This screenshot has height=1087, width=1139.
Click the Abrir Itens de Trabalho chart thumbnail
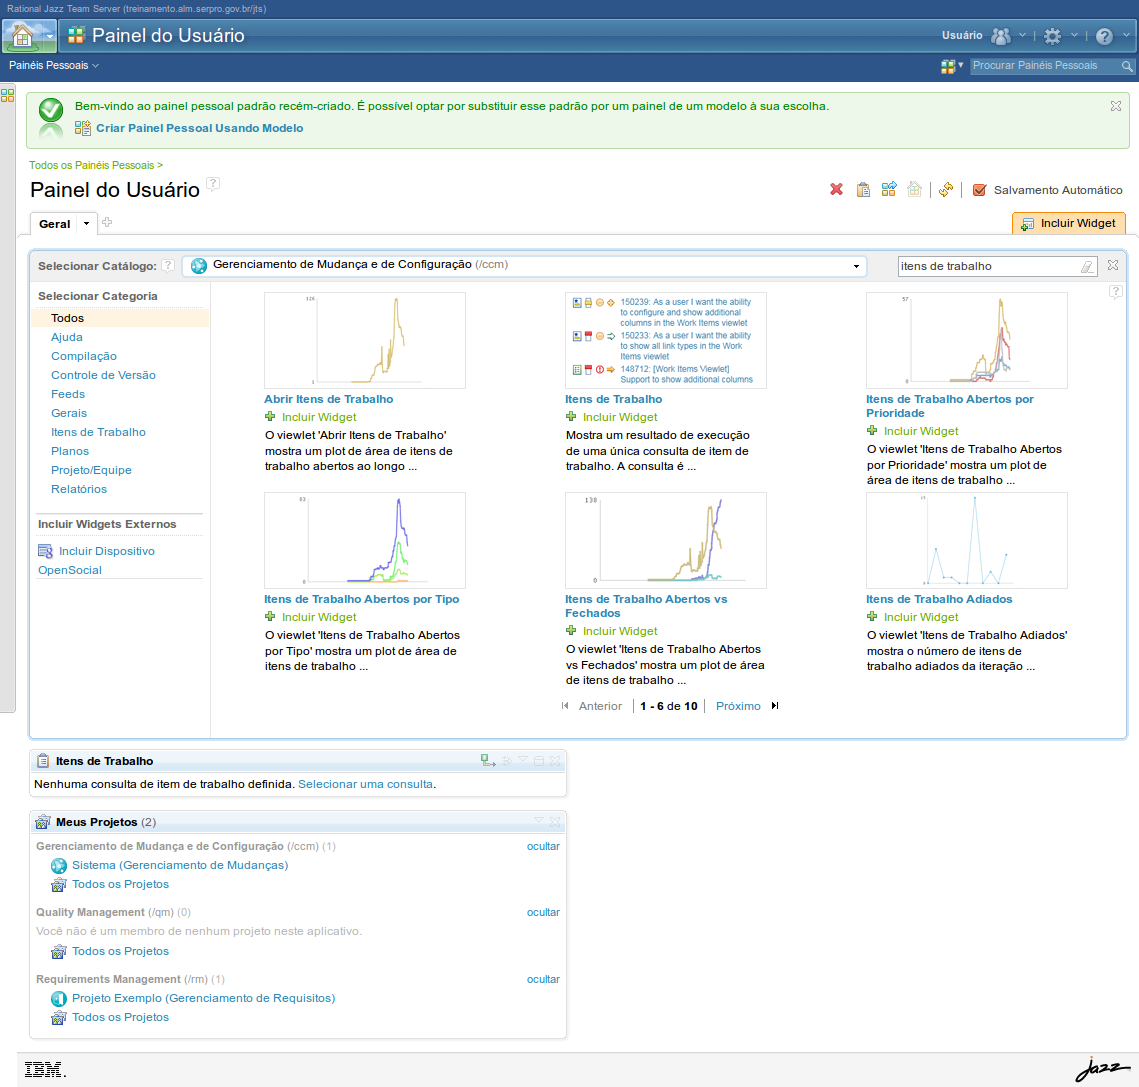click(365, 340)
